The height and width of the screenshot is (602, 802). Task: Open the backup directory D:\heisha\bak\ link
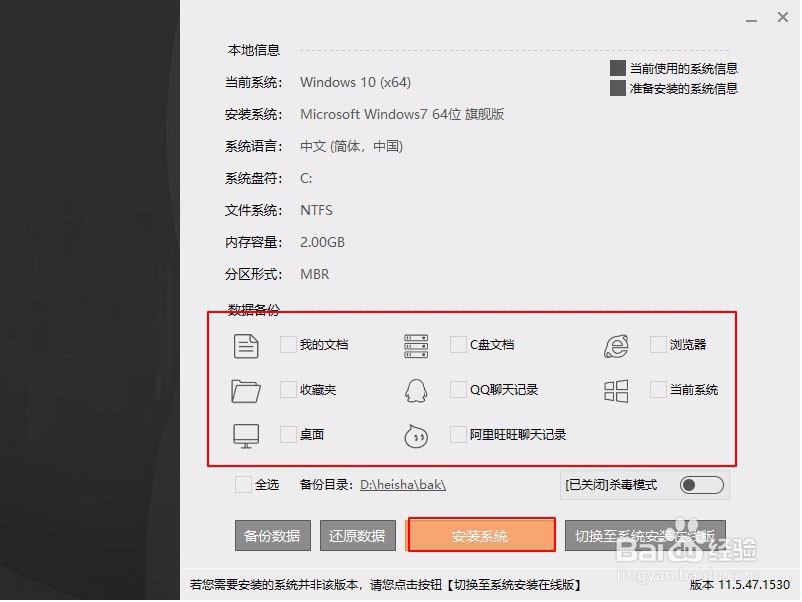pos(403,485)
